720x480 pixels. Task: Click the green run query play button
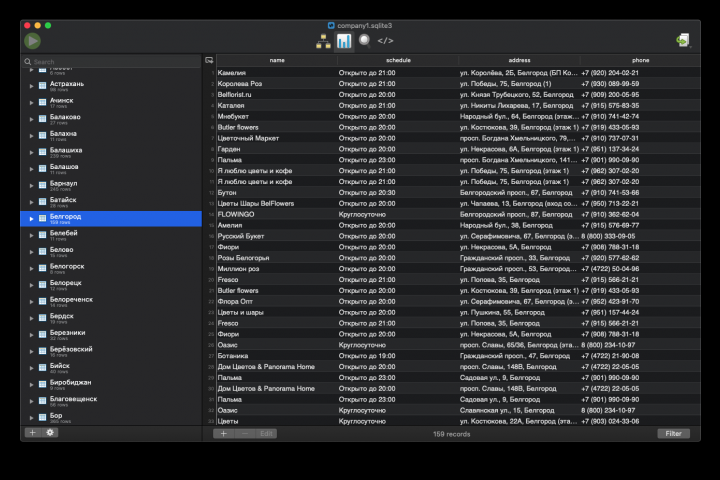tap(32, 41)
